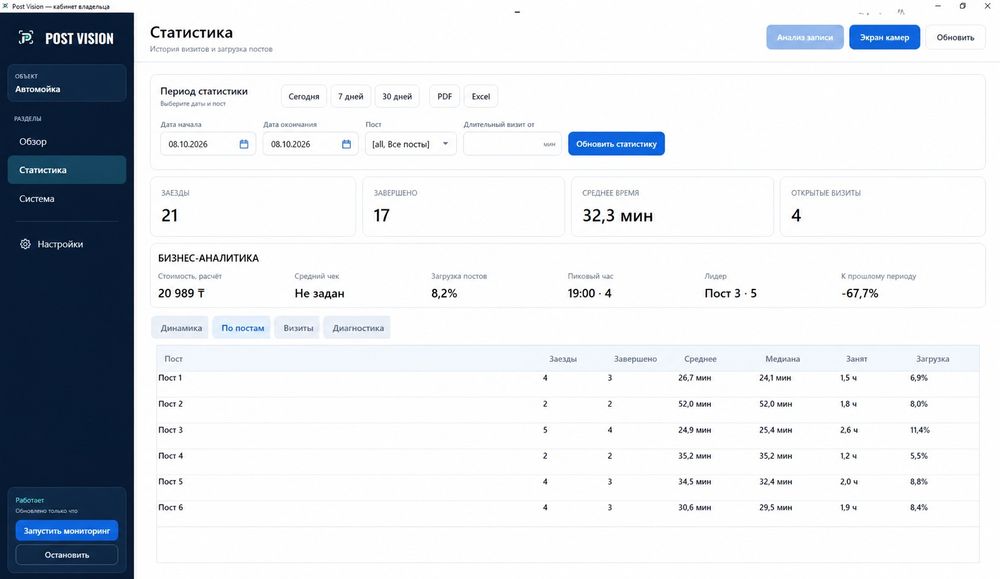Image resolution: width=1000 pixels, height=579 pixels.
Task: Export statistics as PDF
Action: (445, 96)
